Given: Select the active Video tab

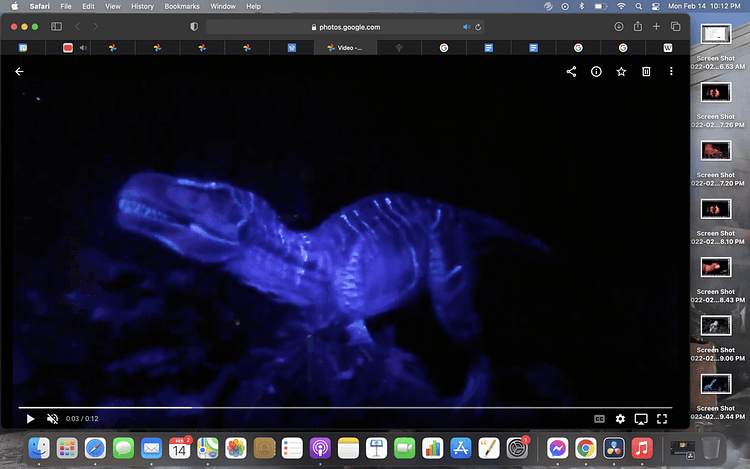Looking at the screenshot, I should [345, 48].
